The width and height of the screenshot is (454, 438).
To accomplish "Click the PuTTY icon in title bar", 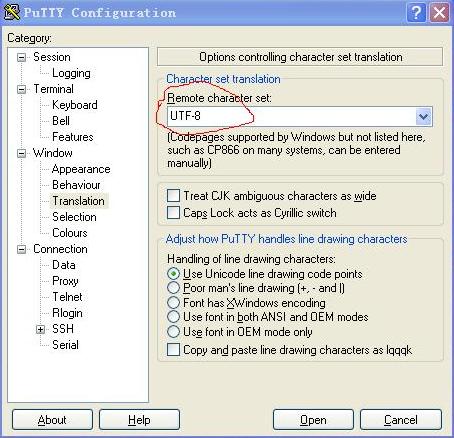I will (x=11, y=12).
